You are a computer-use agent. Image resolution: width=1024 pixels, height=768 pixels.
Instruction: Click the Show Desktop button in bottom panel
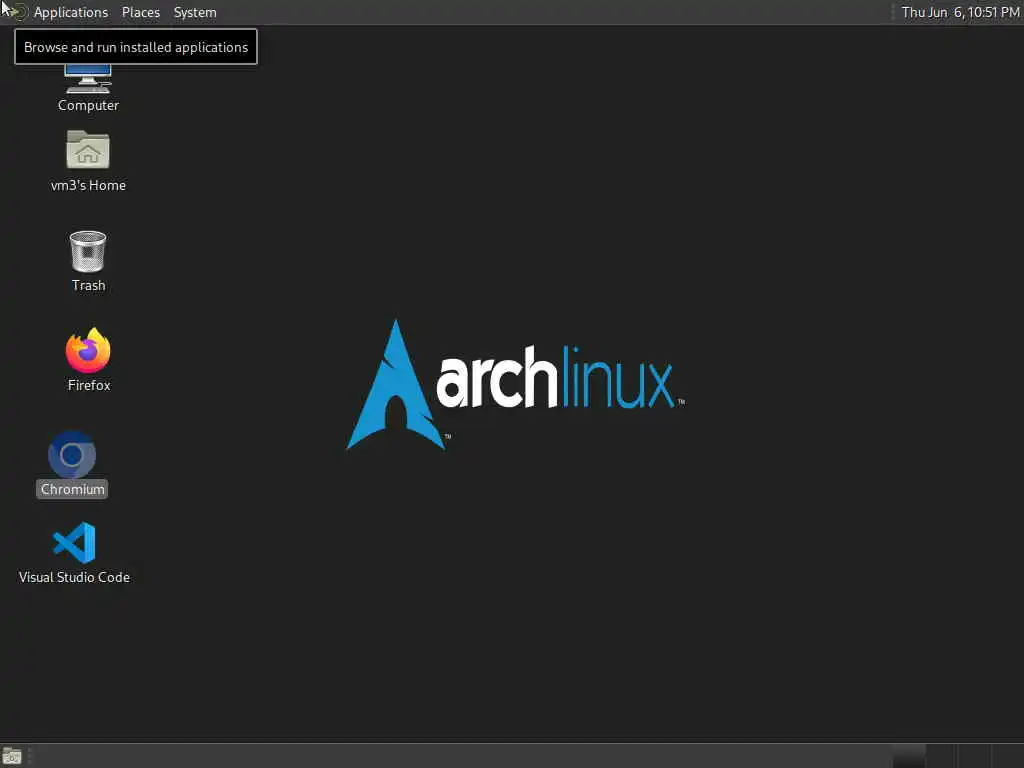[x=12, y=756]
